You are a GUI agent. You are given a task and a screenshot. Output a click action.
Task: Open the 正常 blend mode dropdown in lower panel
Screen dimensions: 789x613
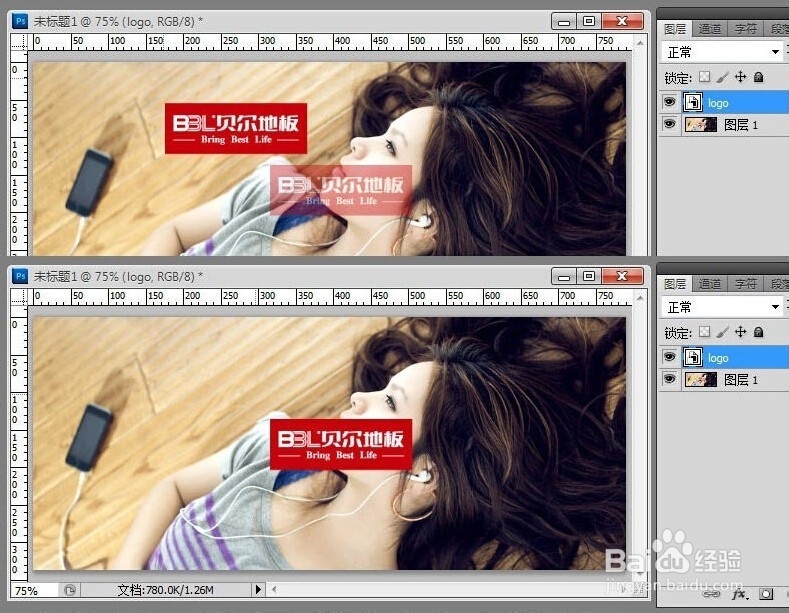tap(722, 306)
